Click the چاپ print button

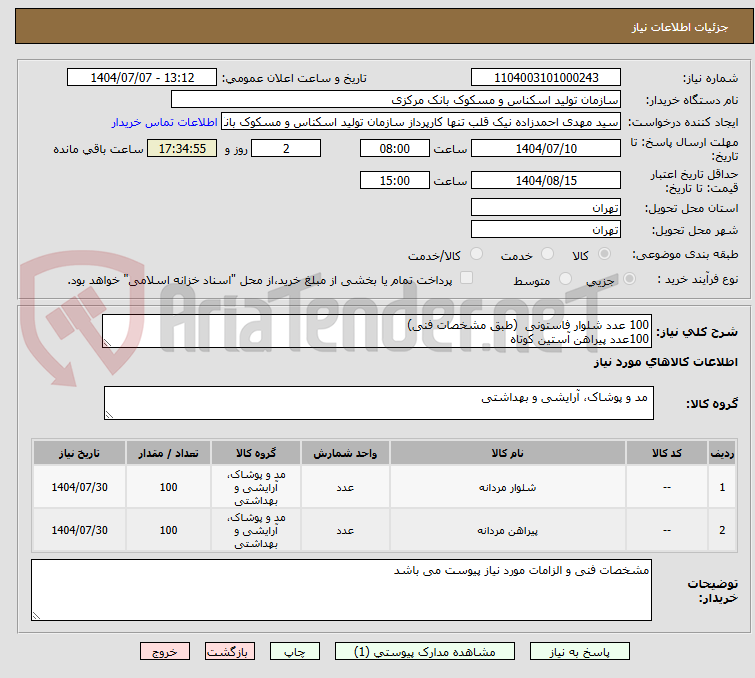(295, 652)
